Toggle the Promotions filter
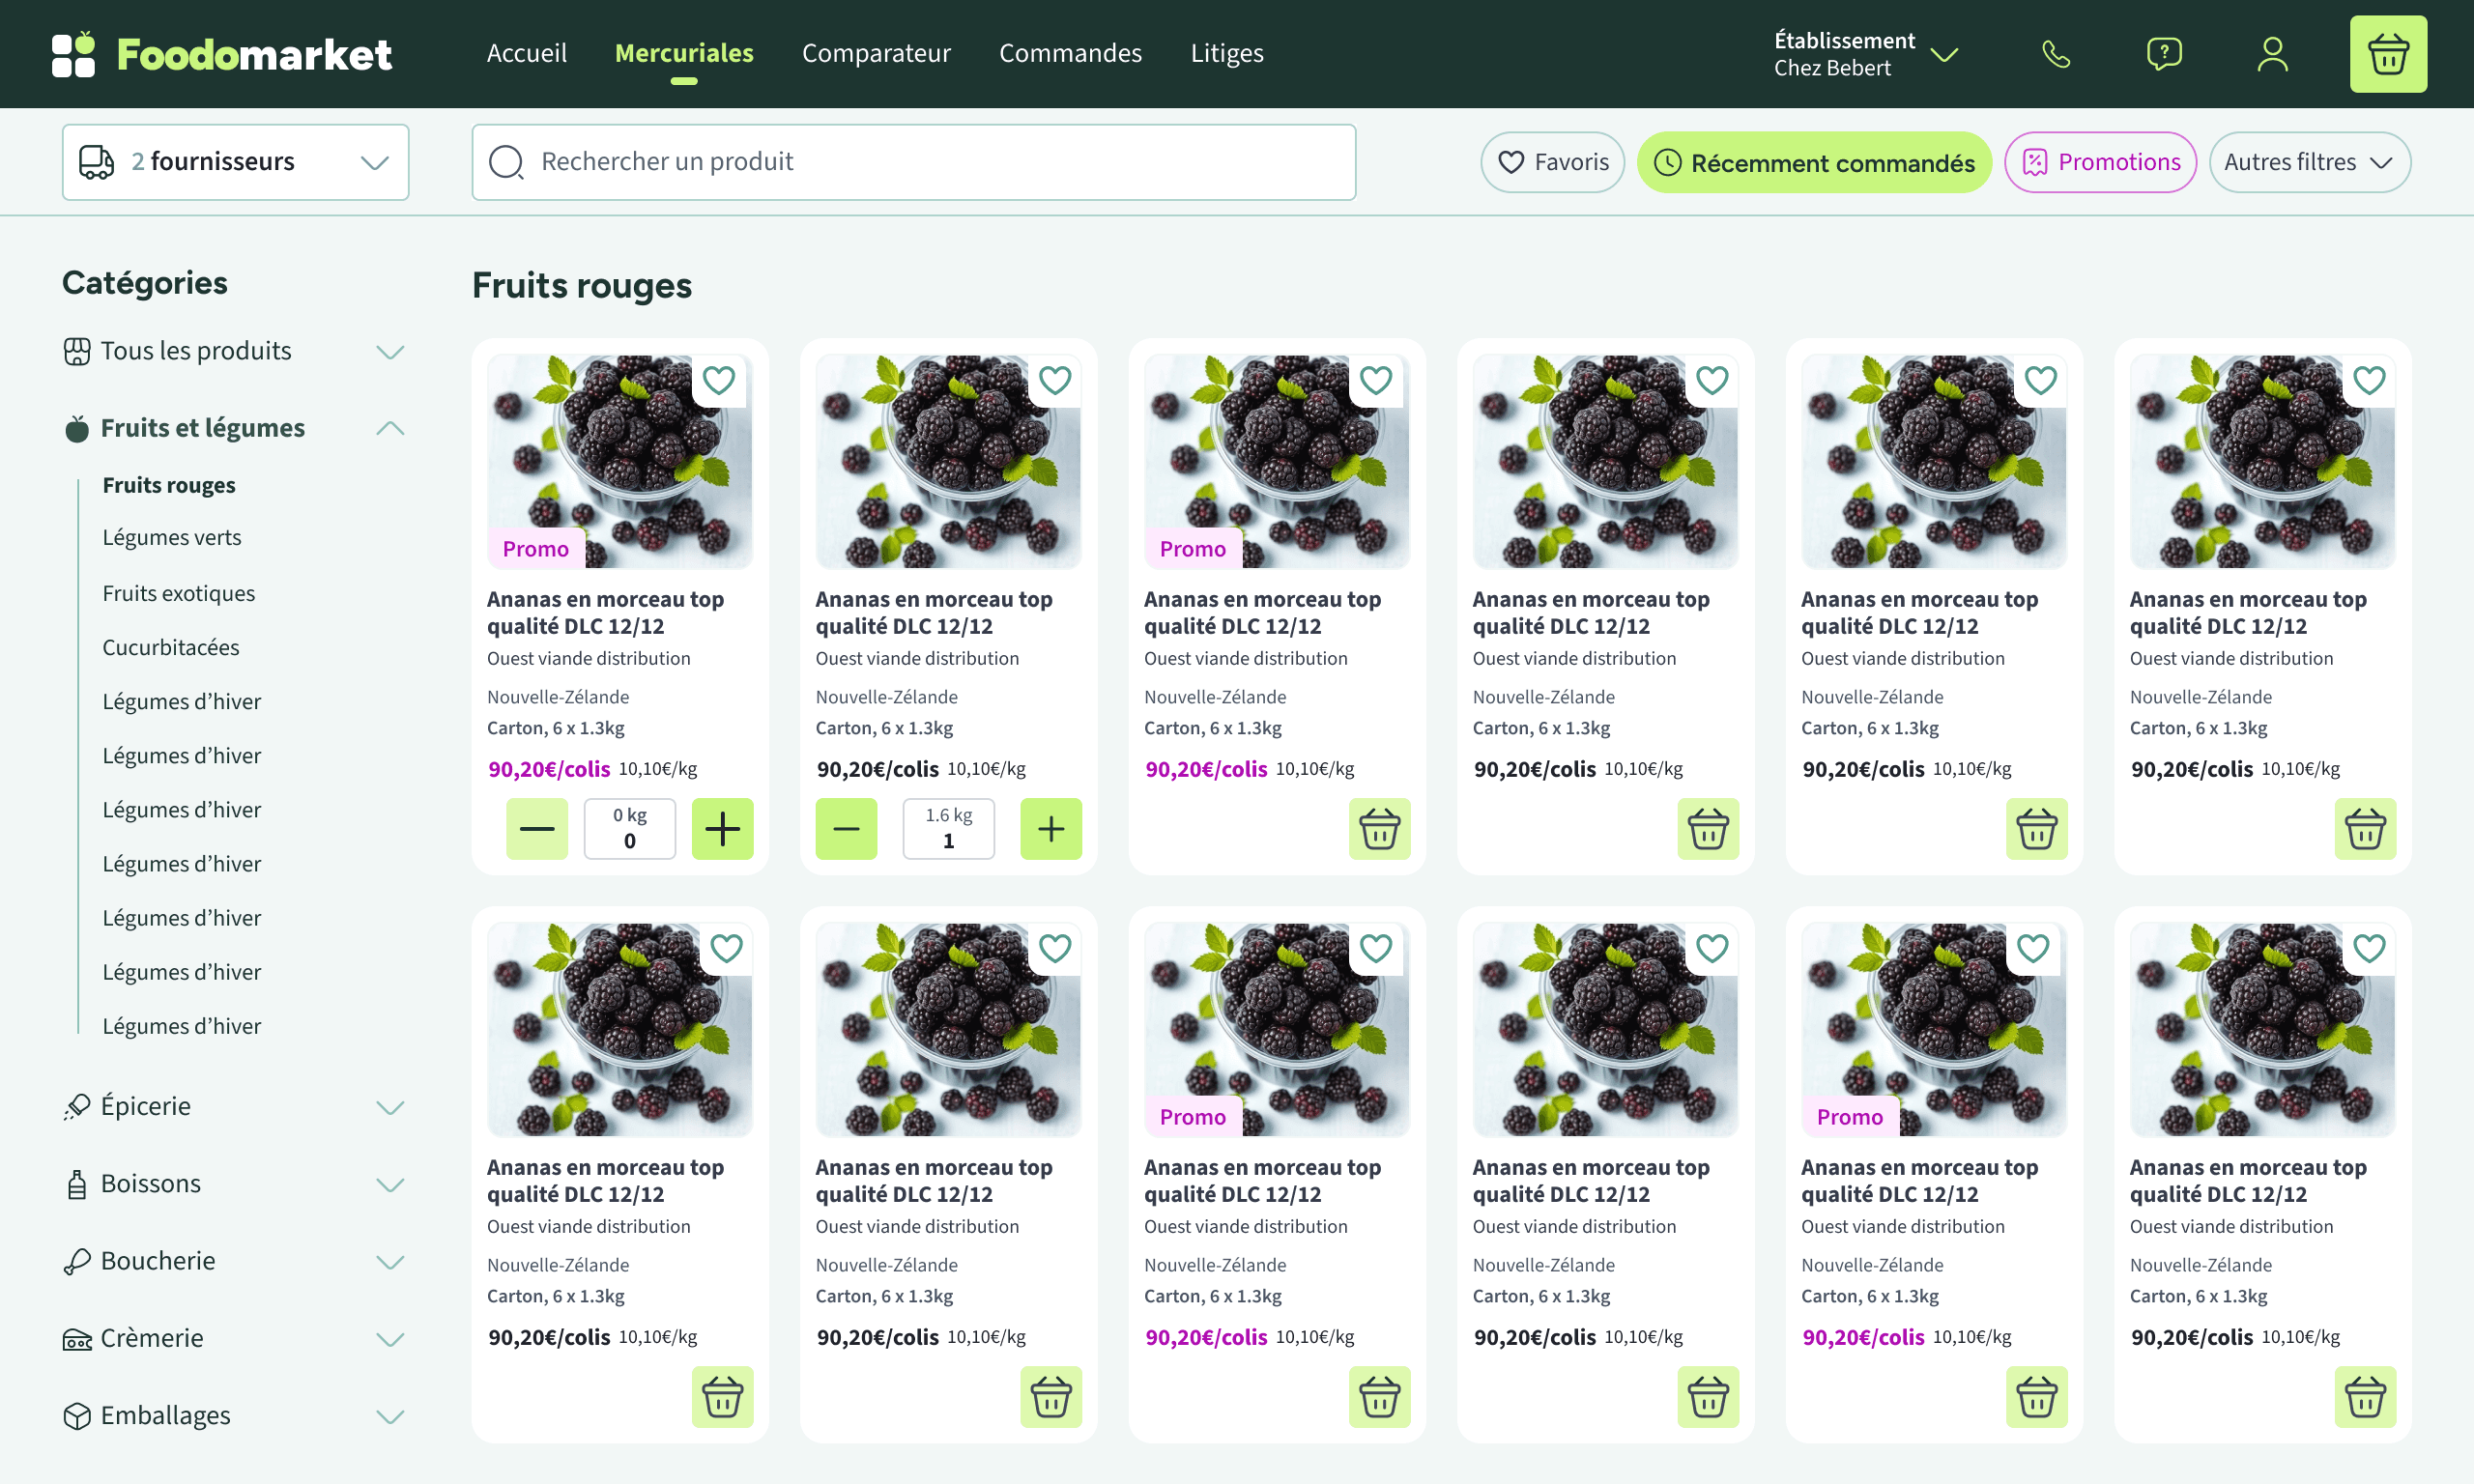 pos(2100,162)
